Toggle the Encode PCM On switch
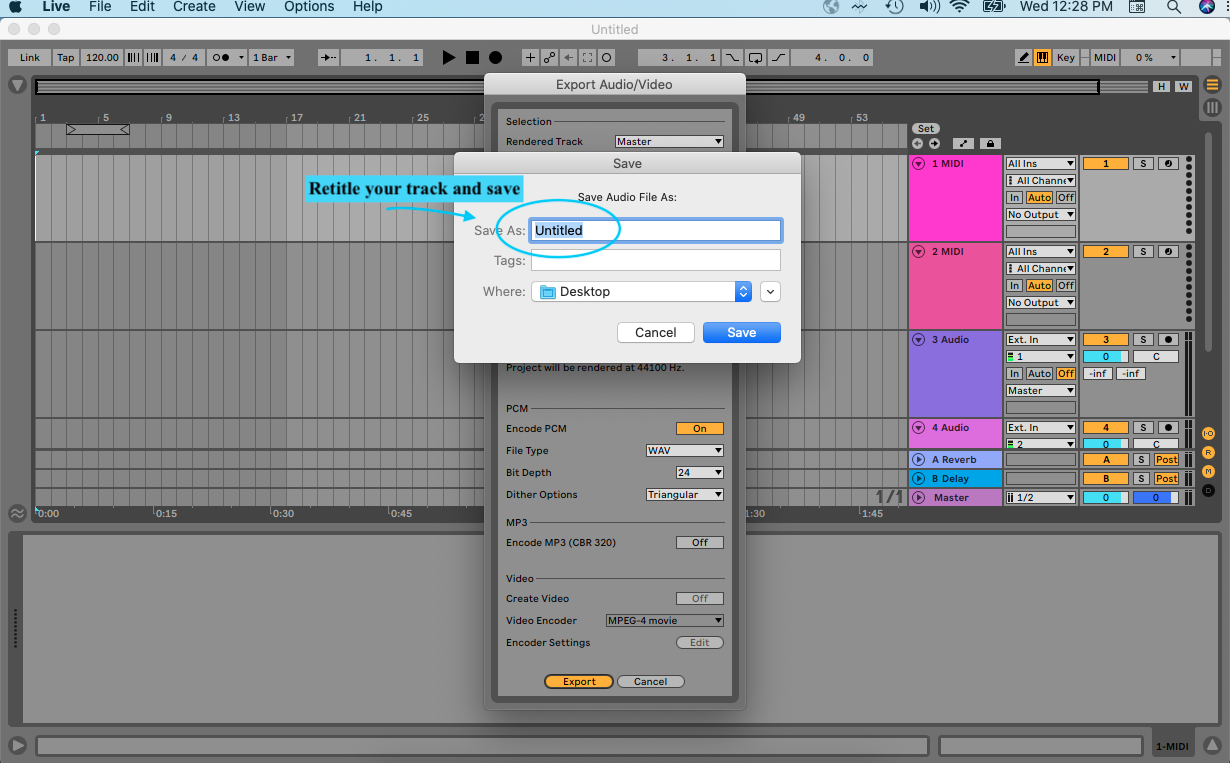1230x763 pixels. (x=699, y=429)
